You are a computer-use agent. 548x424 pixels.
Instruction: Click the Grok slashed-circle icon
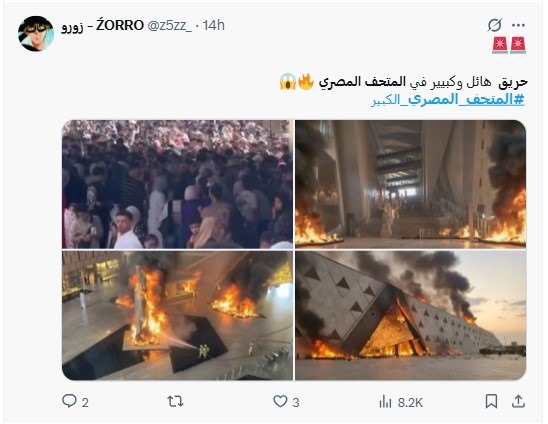[x=495, y=25]
